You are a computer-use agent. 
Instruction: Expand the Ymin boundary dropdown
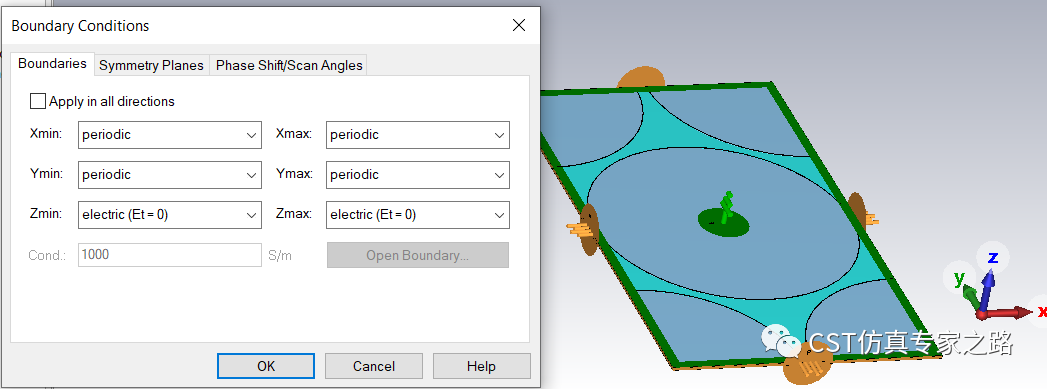coord(170,175)
